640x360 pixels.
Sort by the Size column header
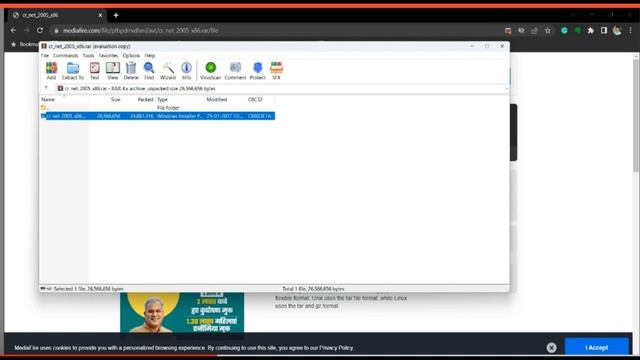pyautogui.click(x=116, y=100)
